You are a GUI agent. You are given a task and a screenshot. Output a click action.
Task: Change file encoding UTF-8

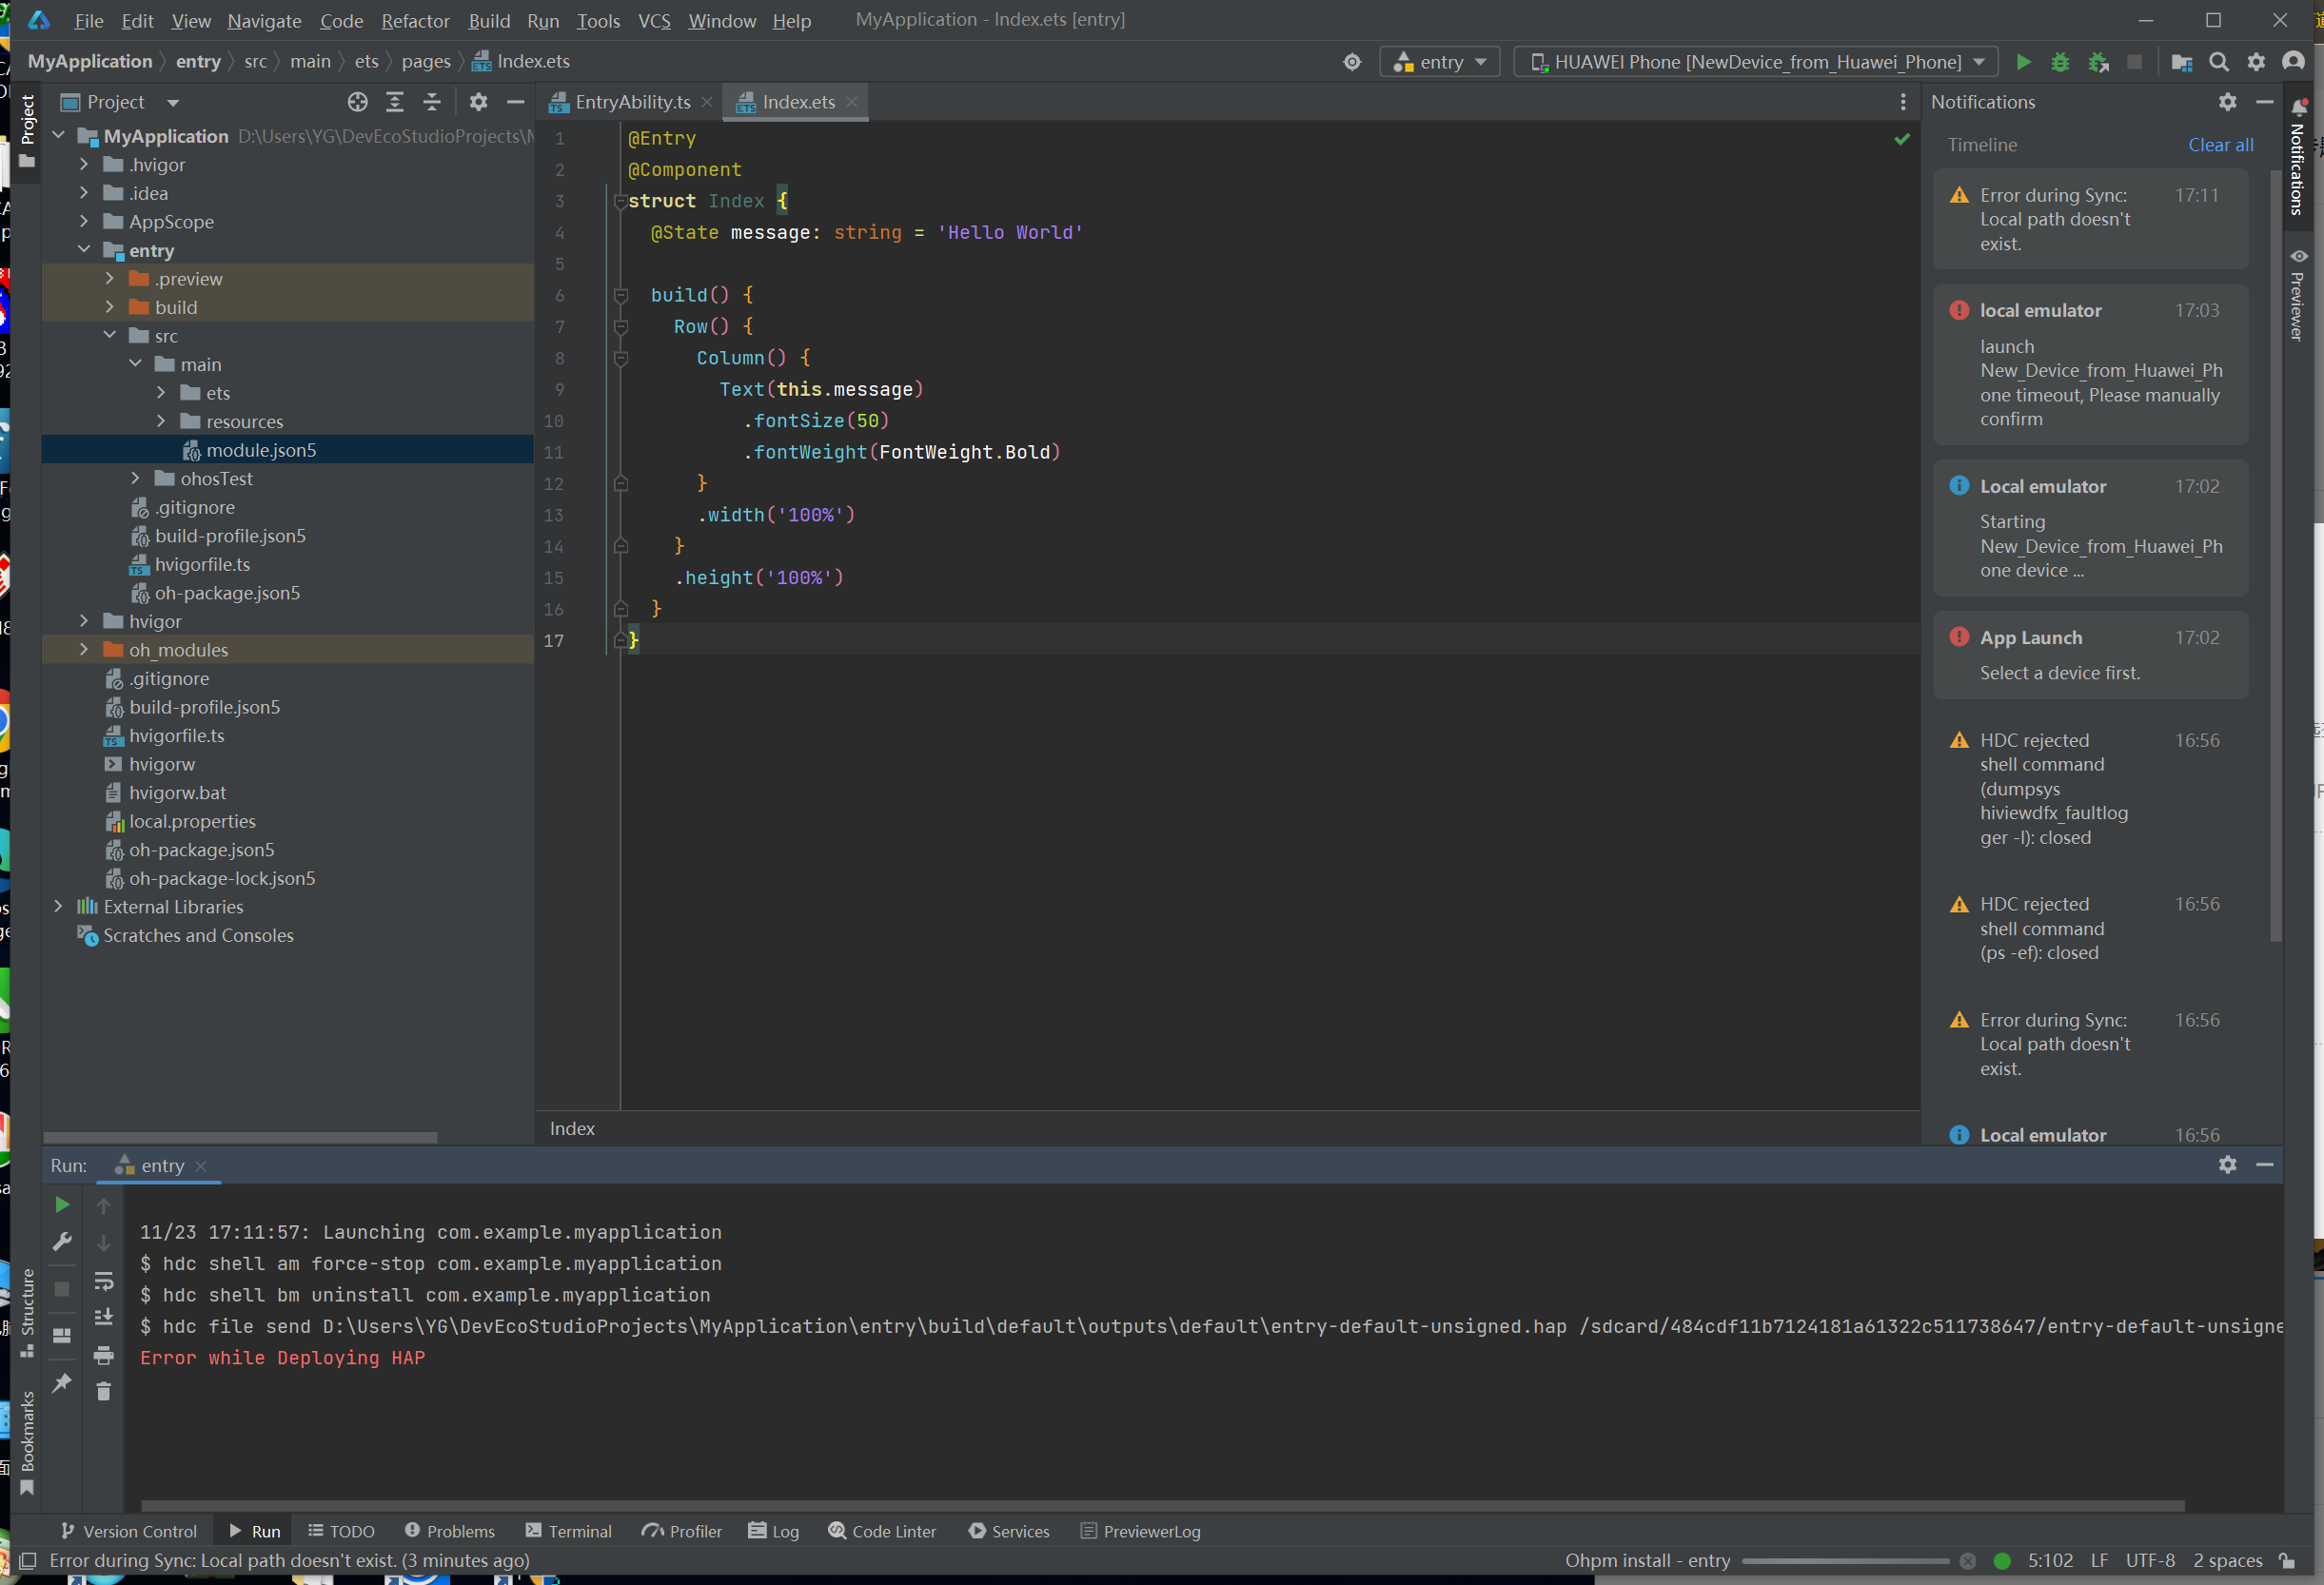click(x=2150, y=1561)
